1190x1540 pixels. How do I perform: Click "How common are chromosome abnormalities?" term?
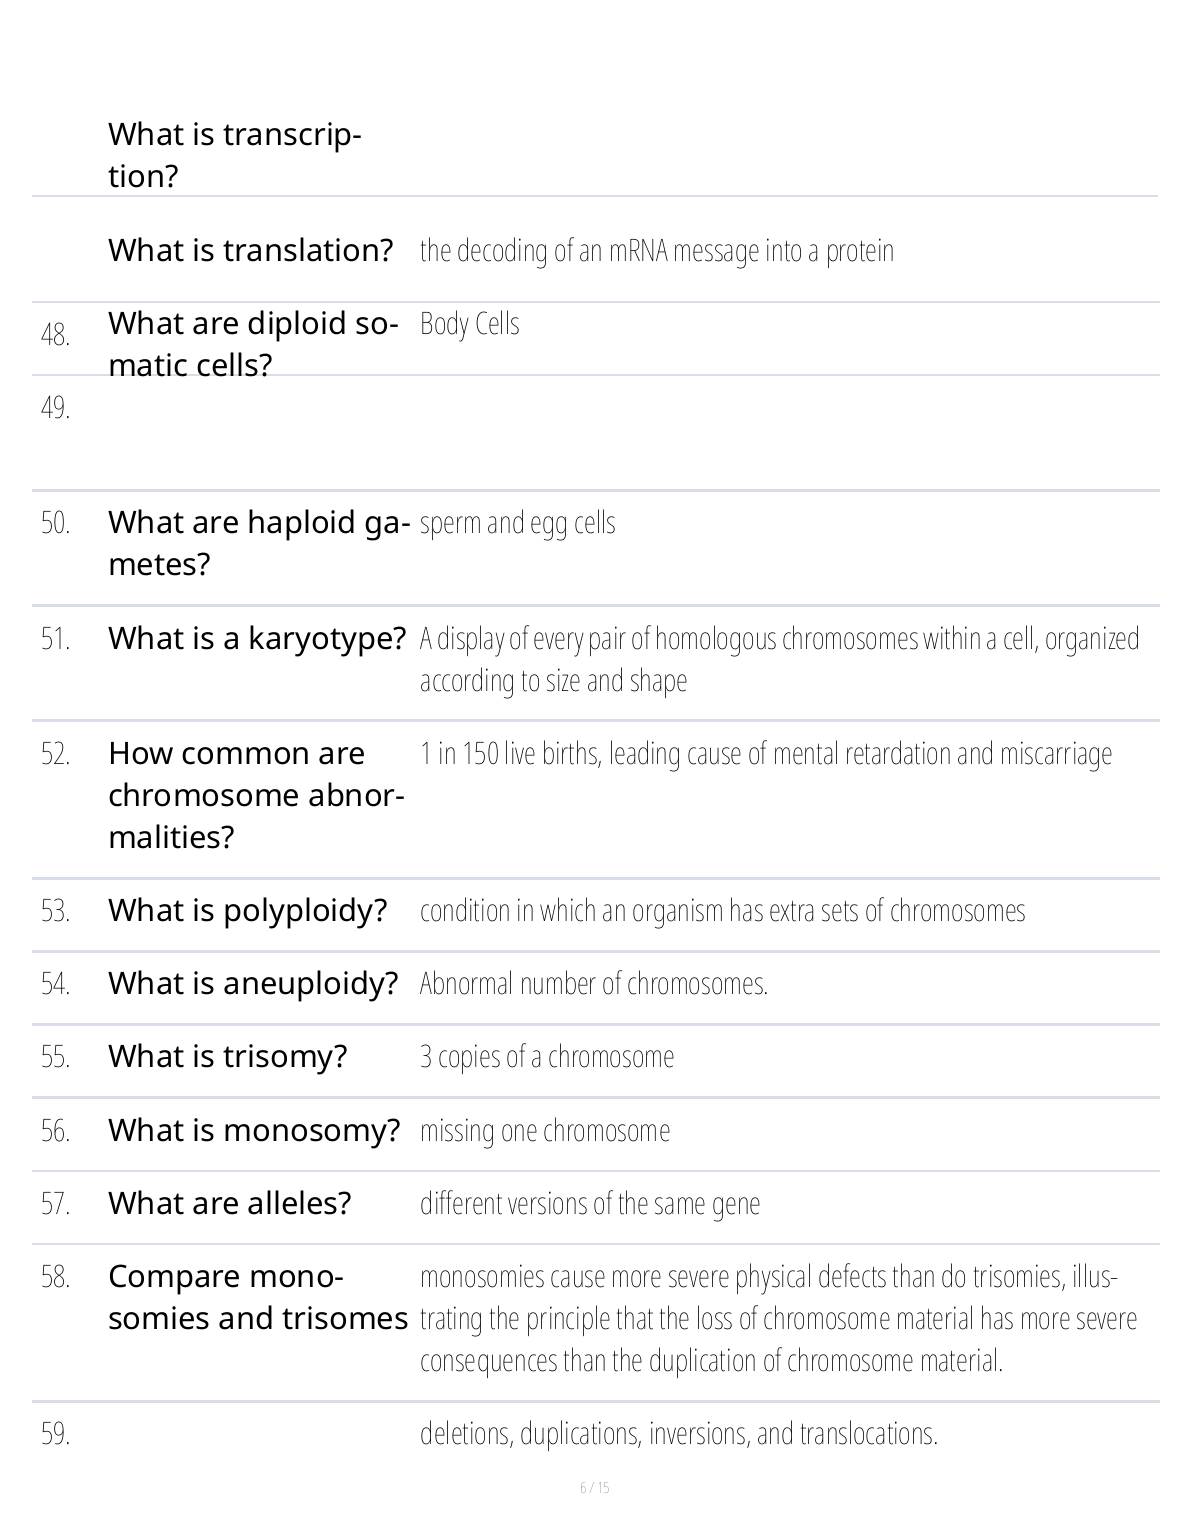[256, 795]
